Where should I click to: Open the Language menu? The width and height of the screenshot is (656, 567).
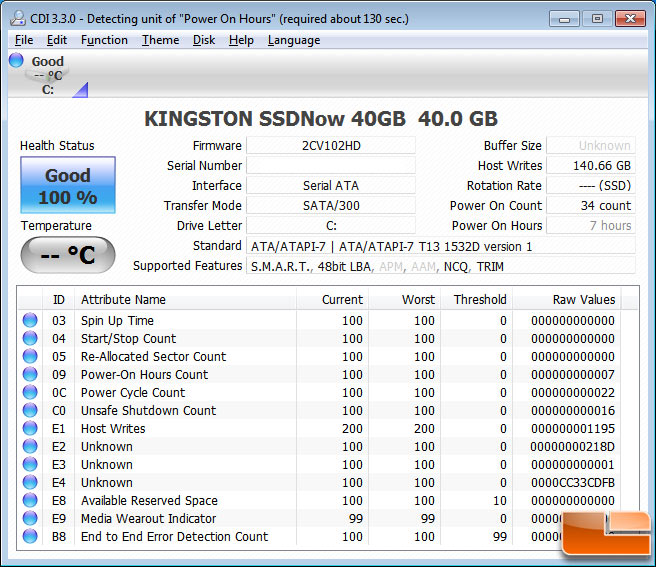click(294, 40)
